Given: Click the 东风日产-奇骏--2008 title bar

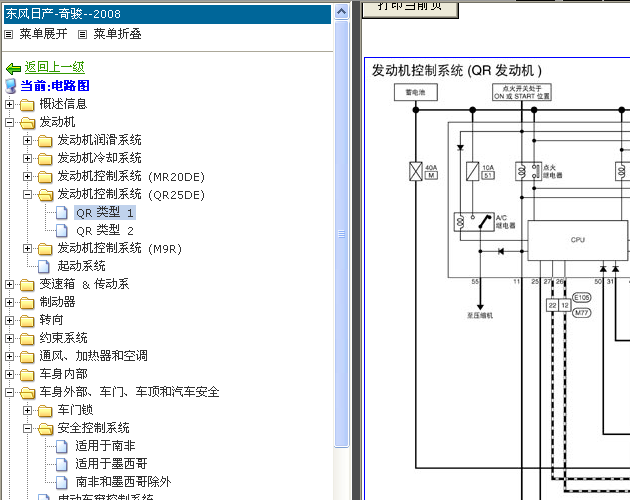Looking at the screenshot, I should [x=167, y=14].
